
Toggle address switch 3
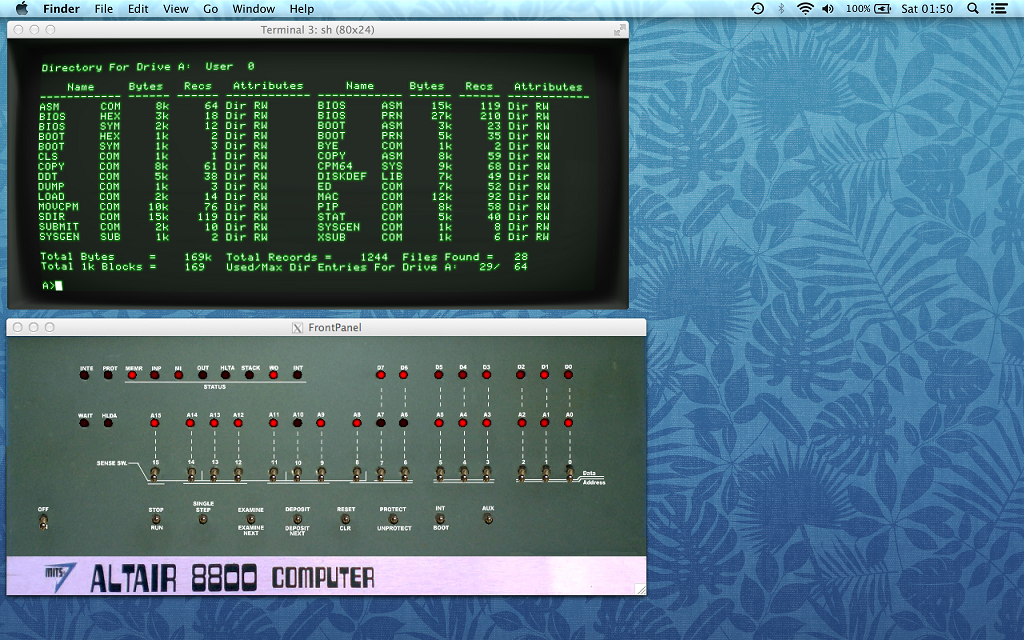[x=487, y=473]
